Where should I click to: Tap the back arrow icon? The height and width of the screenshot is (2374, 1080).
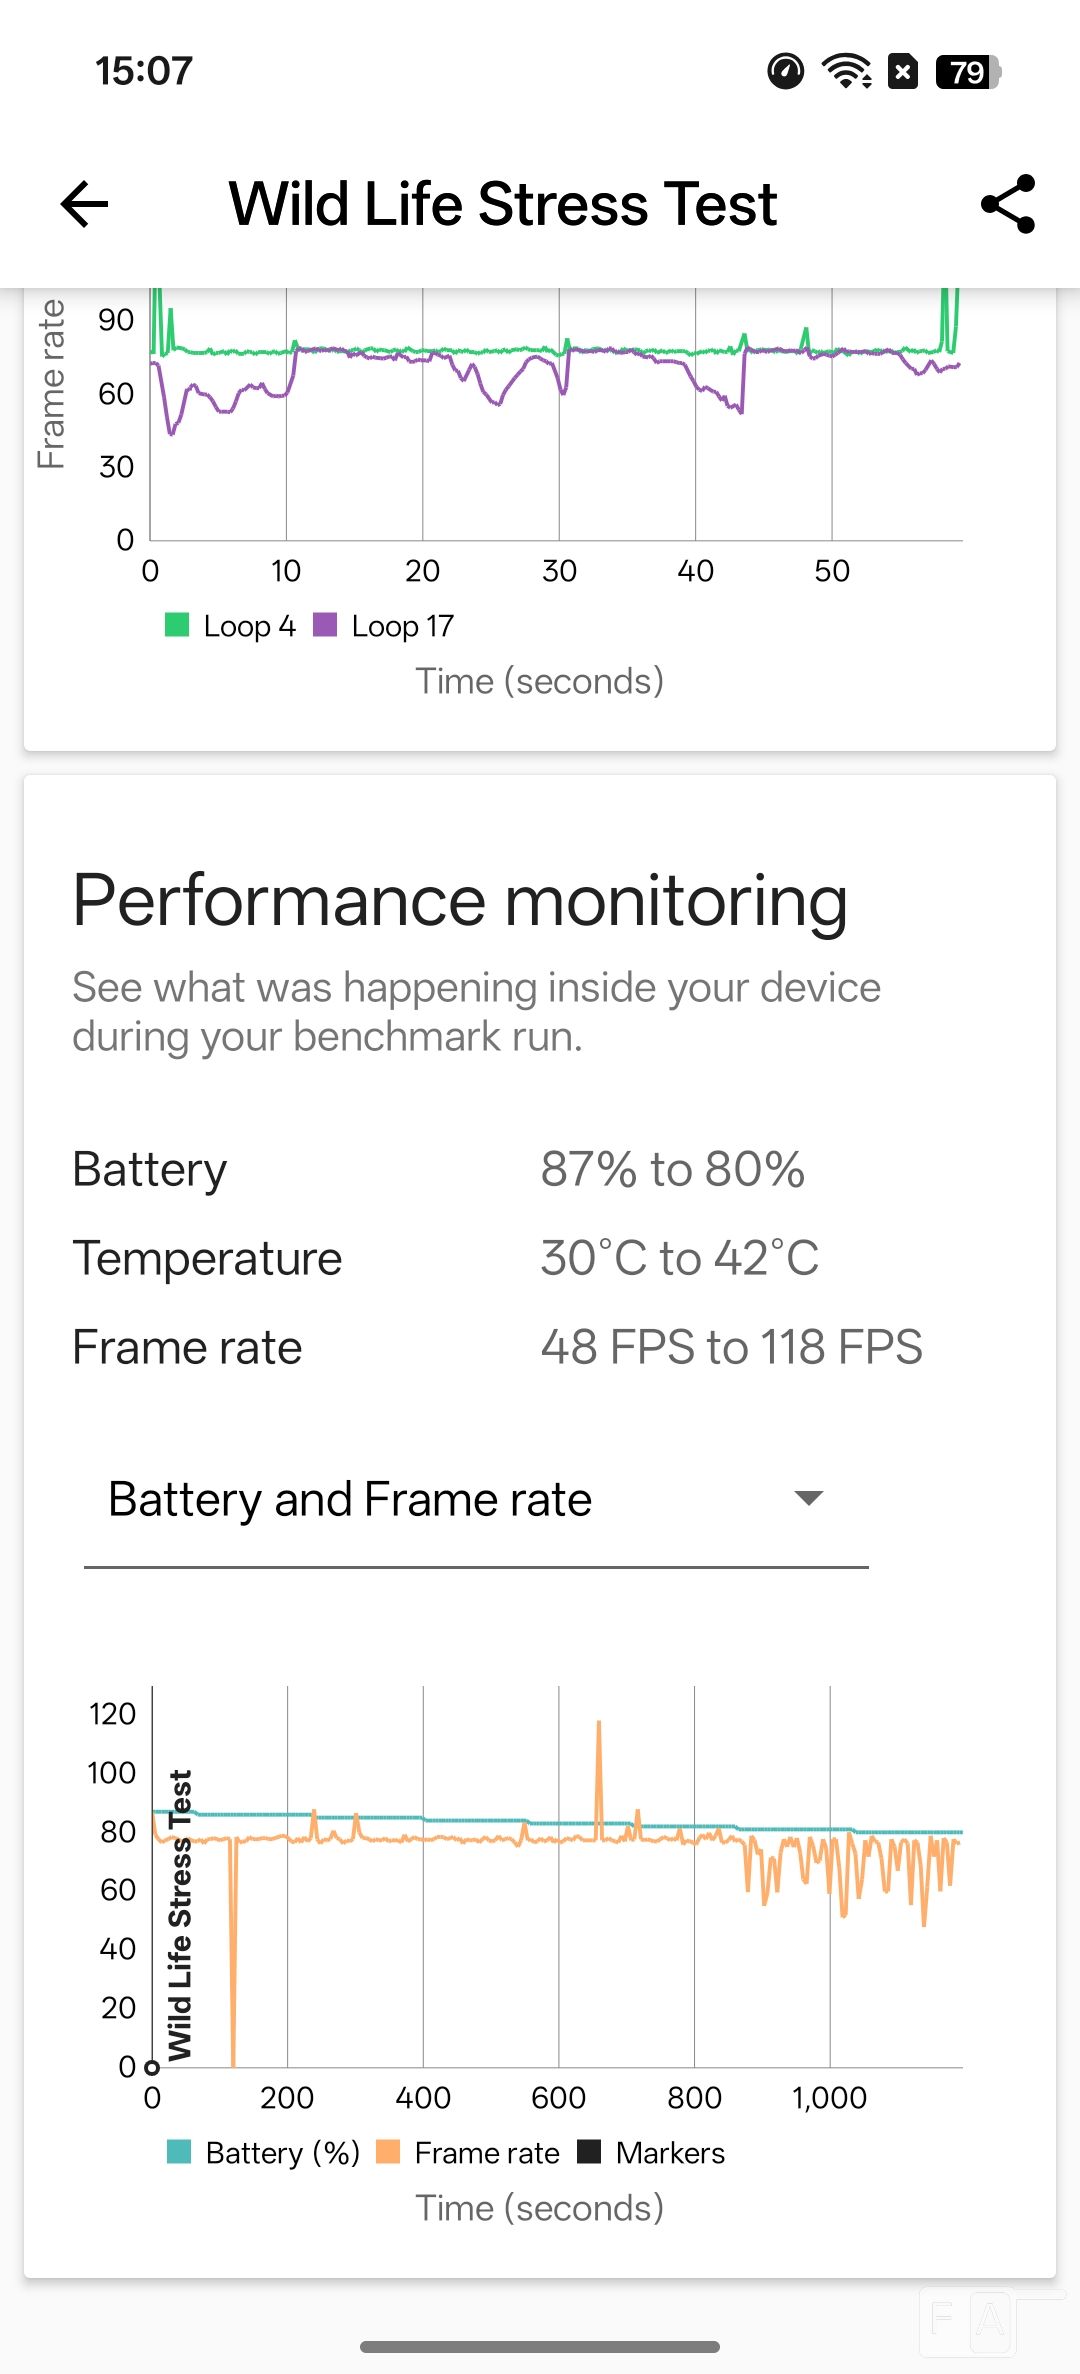coord(85,204)
